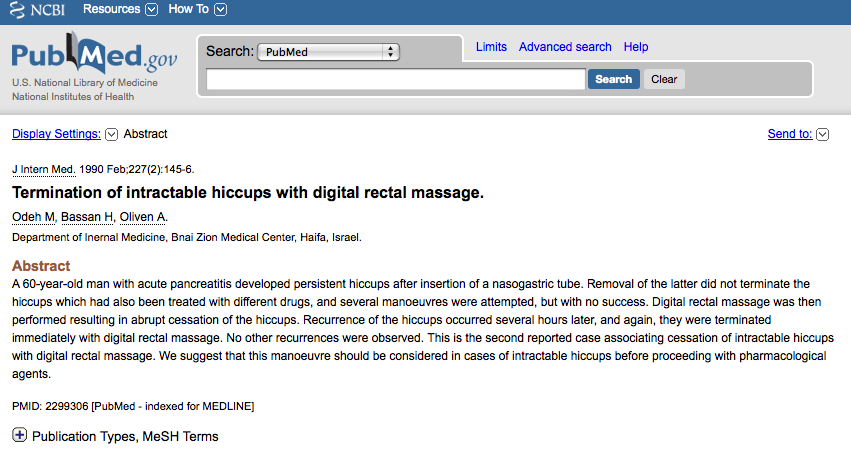Open the Search database PubMed dropdown
851x461 pixels.
(x=328, y=52)
